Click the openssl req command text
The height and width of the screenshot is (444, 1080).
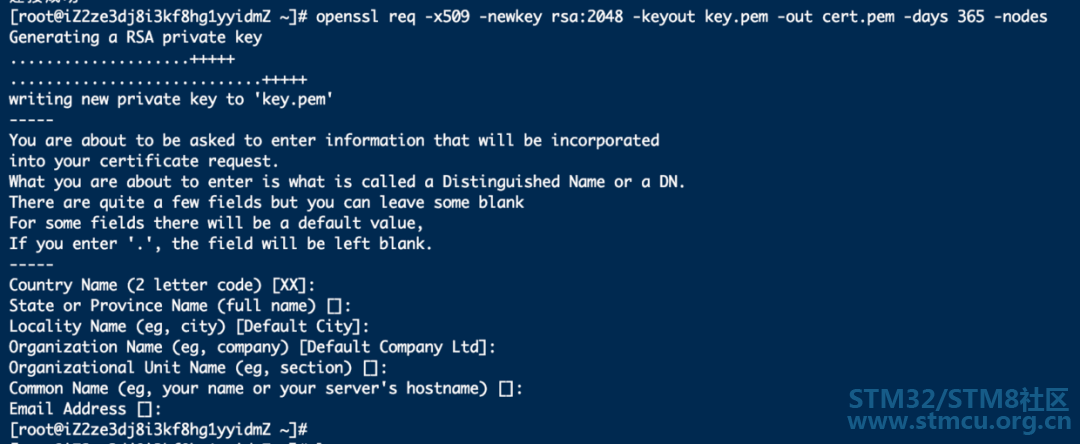coord(682,17)
